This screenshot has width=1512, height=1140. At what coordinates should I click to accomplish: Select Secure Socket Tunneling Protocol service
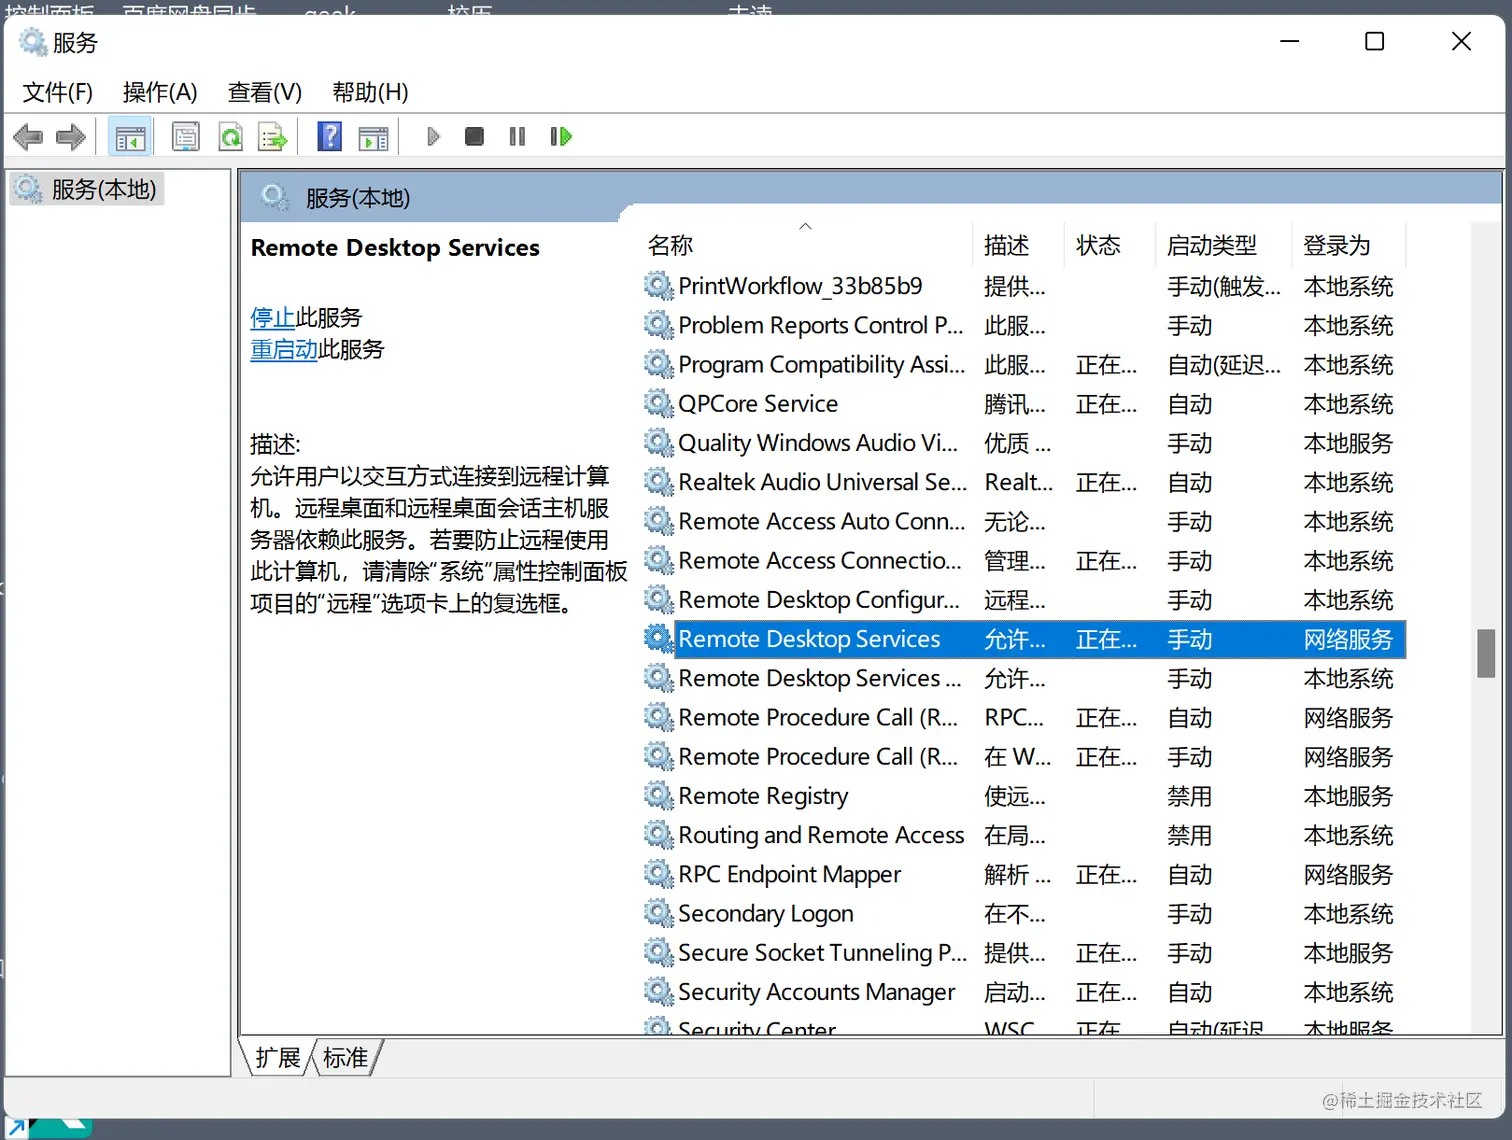tap(1024, 952)
